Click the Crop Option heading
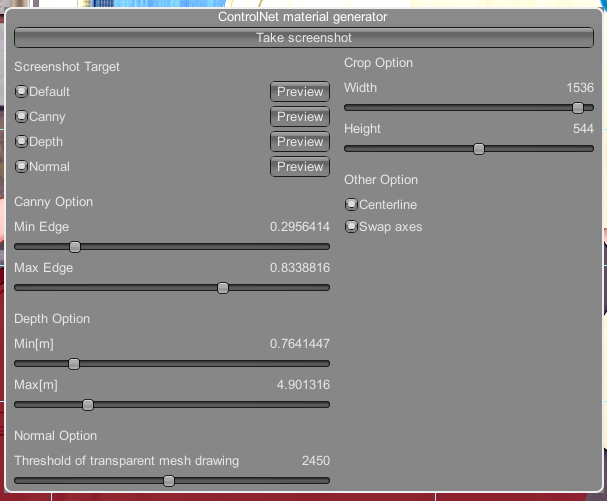The width and height of the screenshot is (607, 501). pos(378,63)
